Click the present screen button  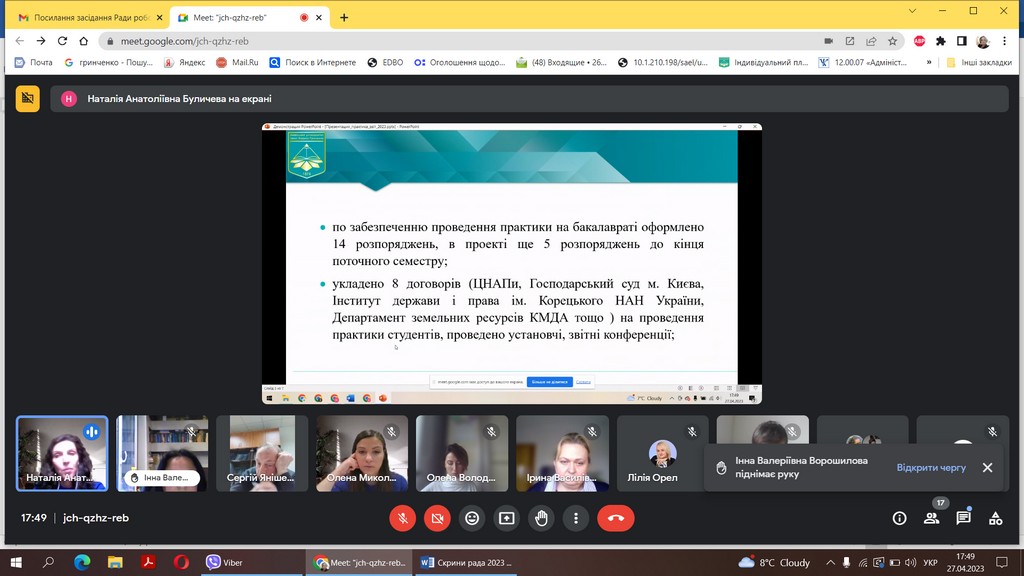tap(507, 518)
